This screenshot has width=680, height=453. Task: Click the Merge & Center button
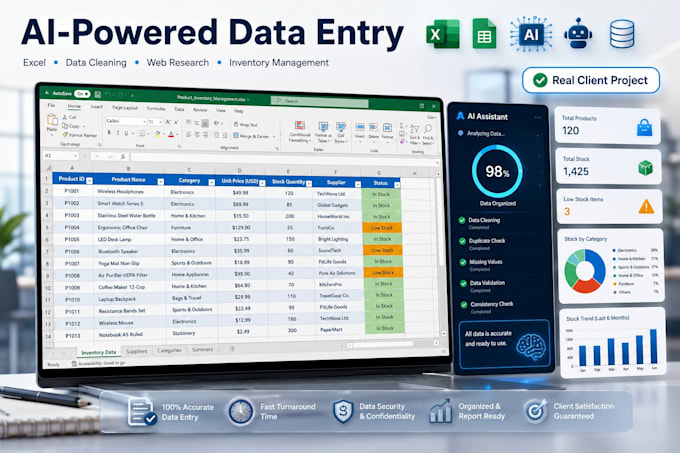(x=254, y=136)
